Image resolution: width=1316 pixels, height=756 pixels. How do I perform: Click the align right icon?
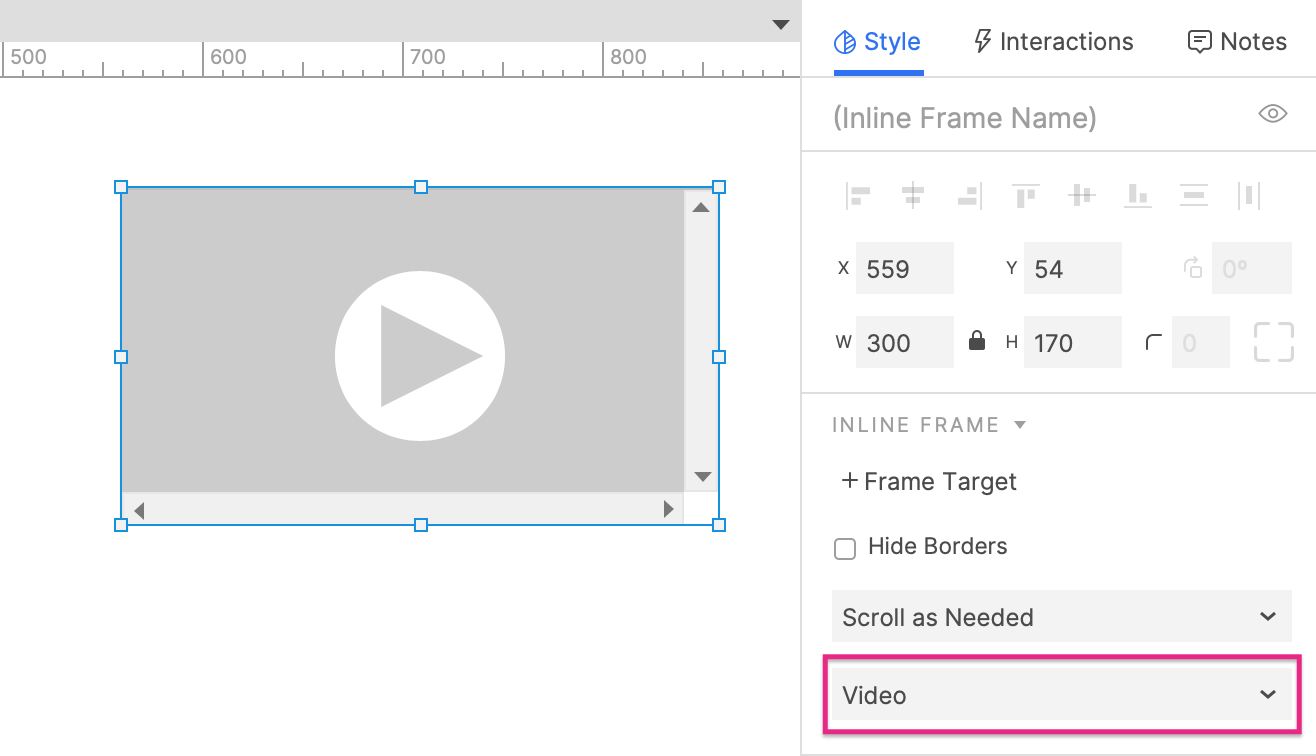pos(968,195)
